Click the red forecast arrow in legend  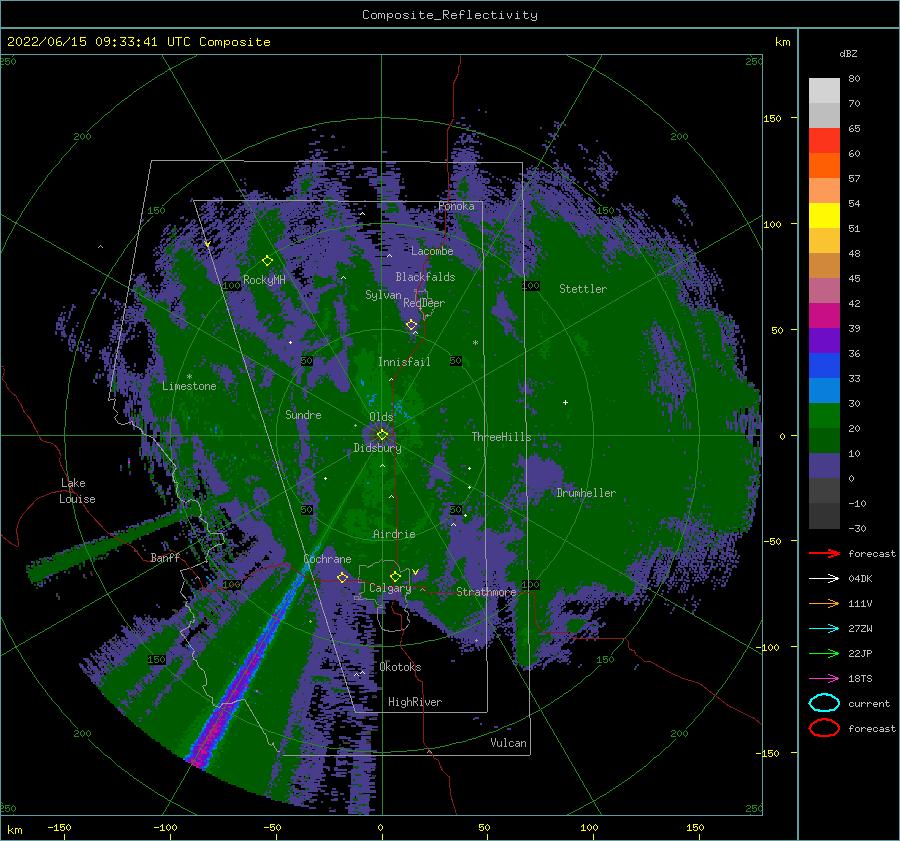point(824,553)
